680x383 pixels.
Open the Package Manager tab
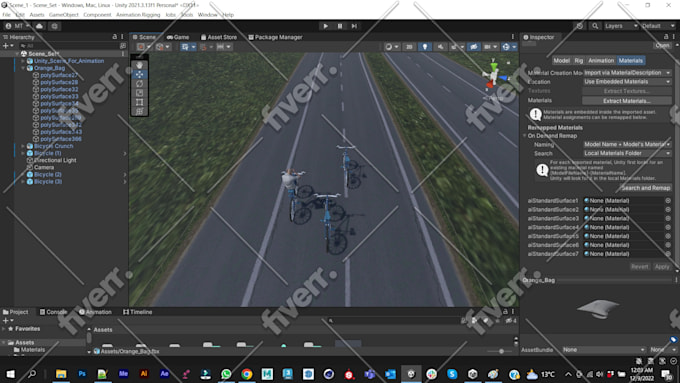point(275,37)
